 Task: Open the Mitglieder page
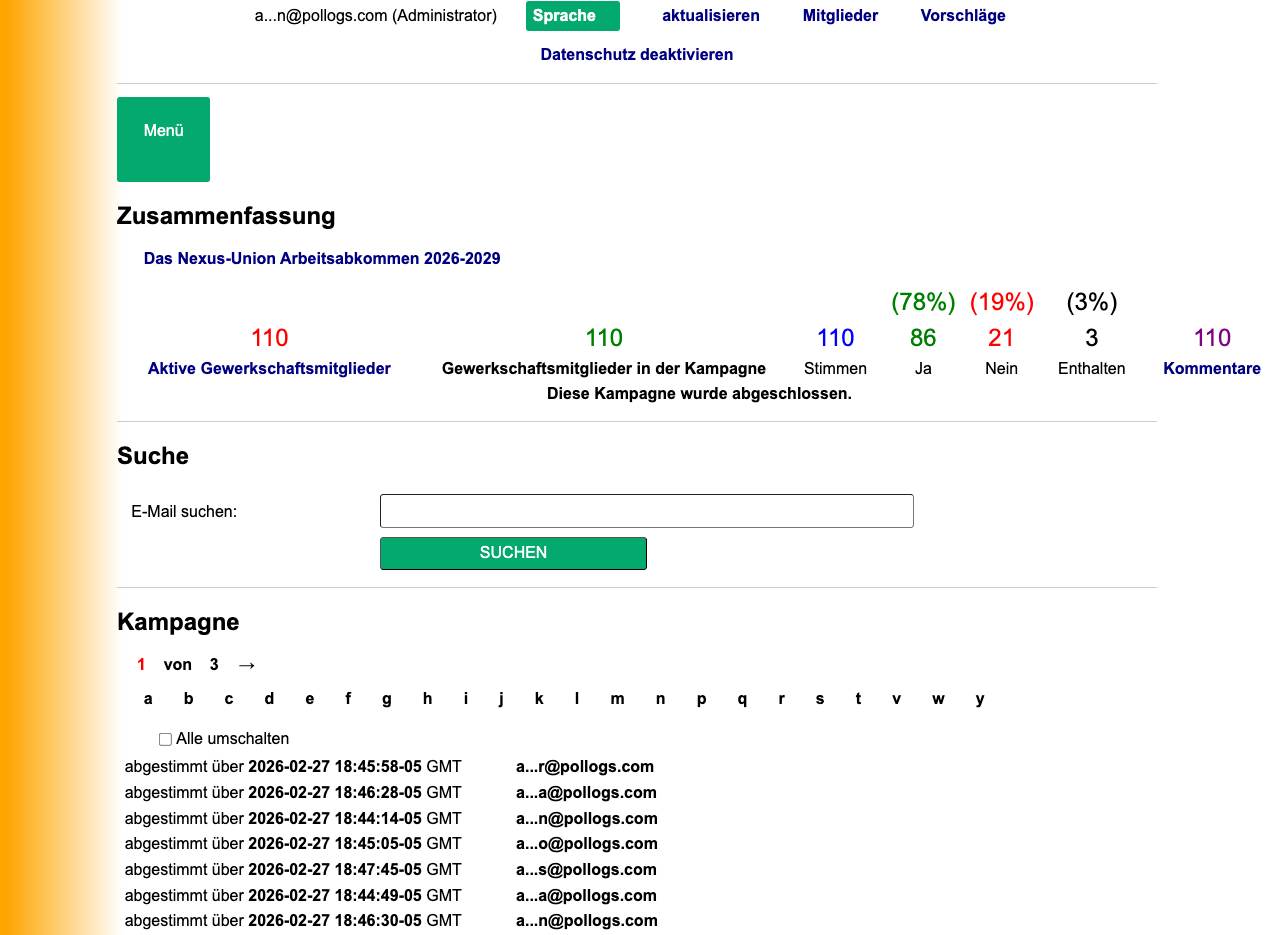[840, 15]
